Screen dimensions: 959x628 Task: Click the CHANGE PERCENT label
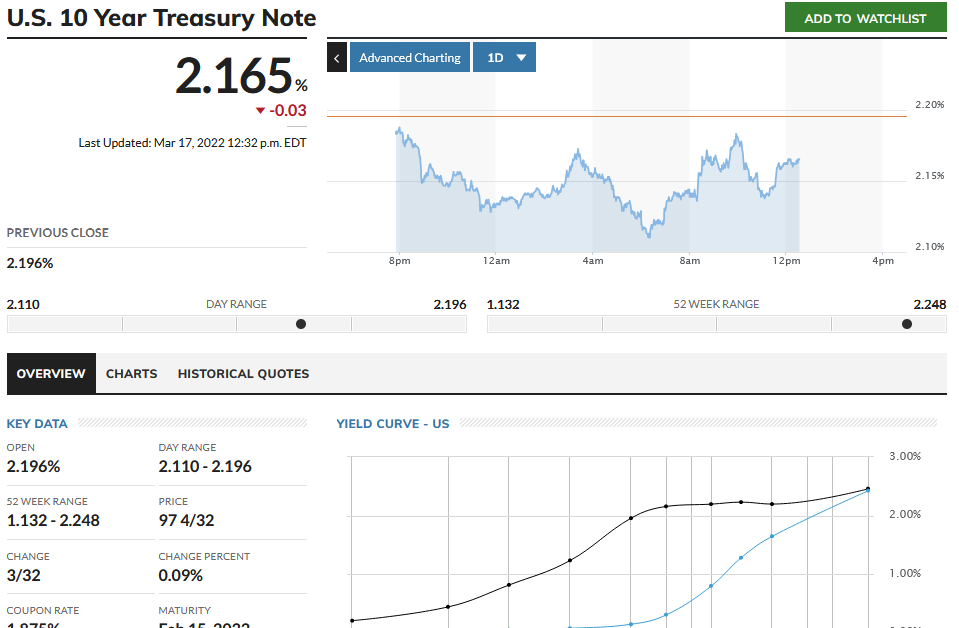click(204, 556)
